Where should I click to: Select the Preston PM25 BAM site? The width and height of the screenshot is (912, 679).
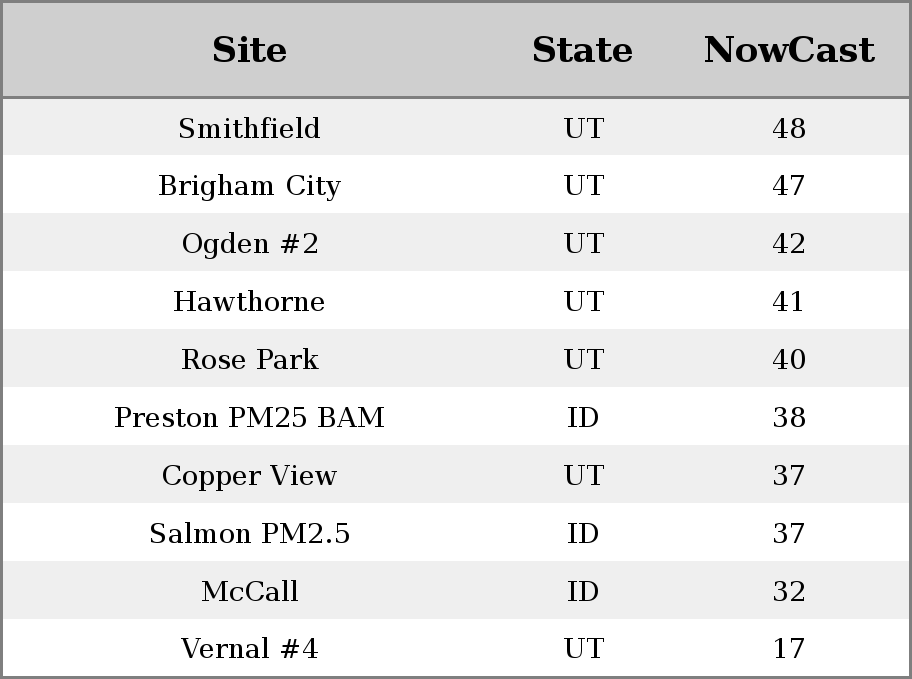point(249,418)
